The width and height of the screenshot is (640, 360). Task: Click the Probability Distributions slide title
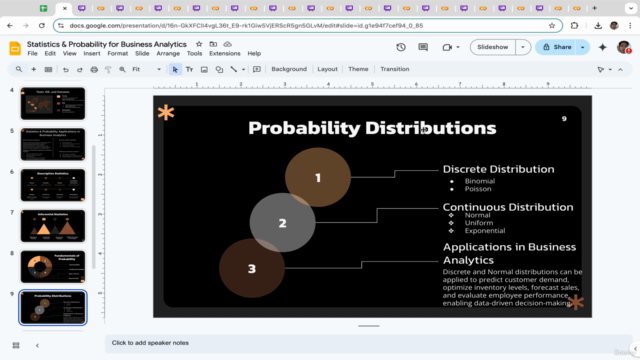pyautogui.click(x=372, y=128)
